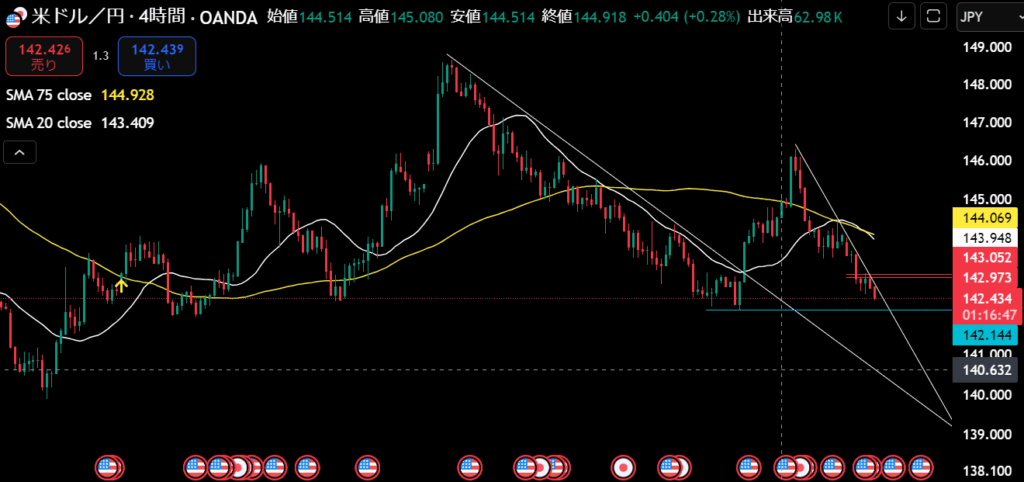This screenshot has height=482, width=1024.
Task: Click the yellow arrow marker on chart
Action: tap(121, 283)
